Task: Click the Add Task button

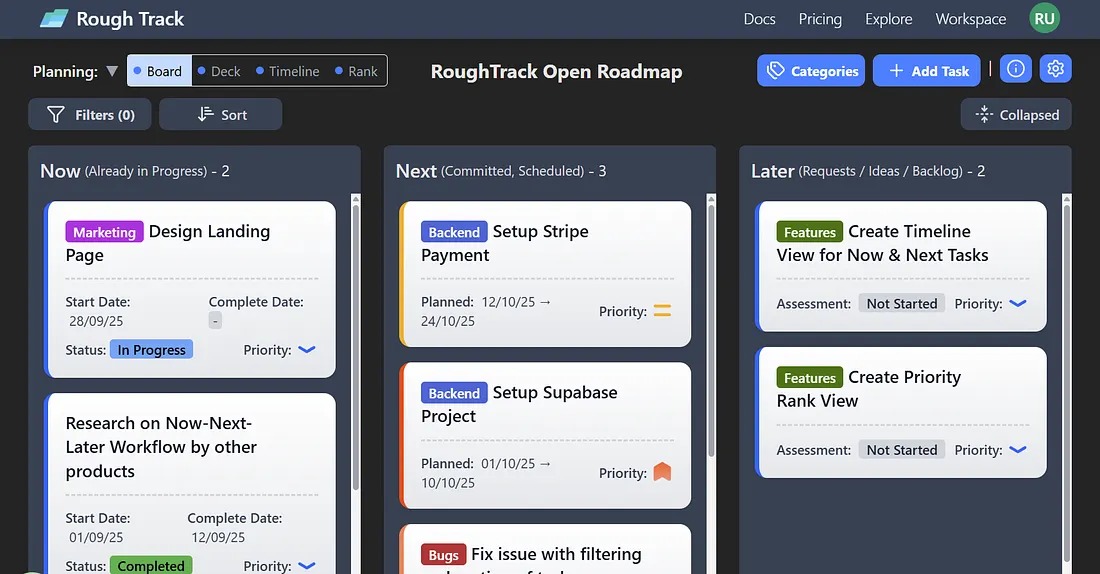Action: 927,71
